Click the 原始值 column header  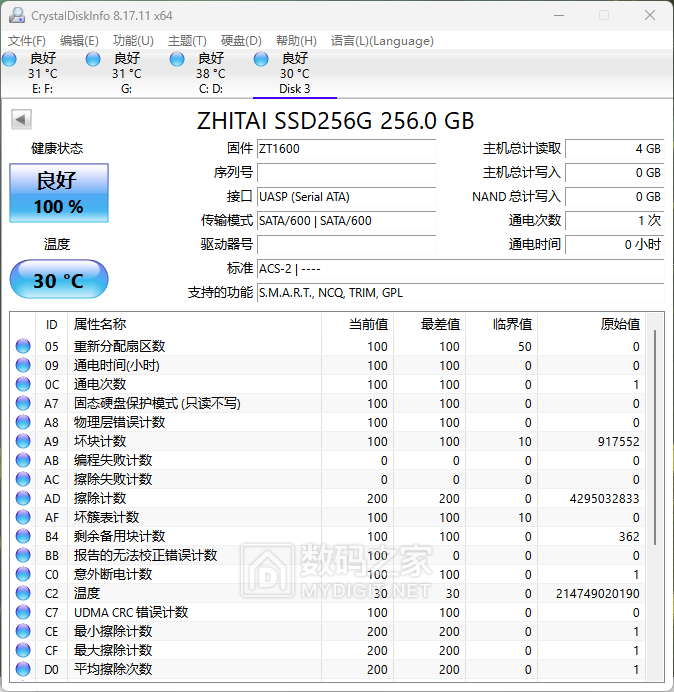tap(591, 324)
